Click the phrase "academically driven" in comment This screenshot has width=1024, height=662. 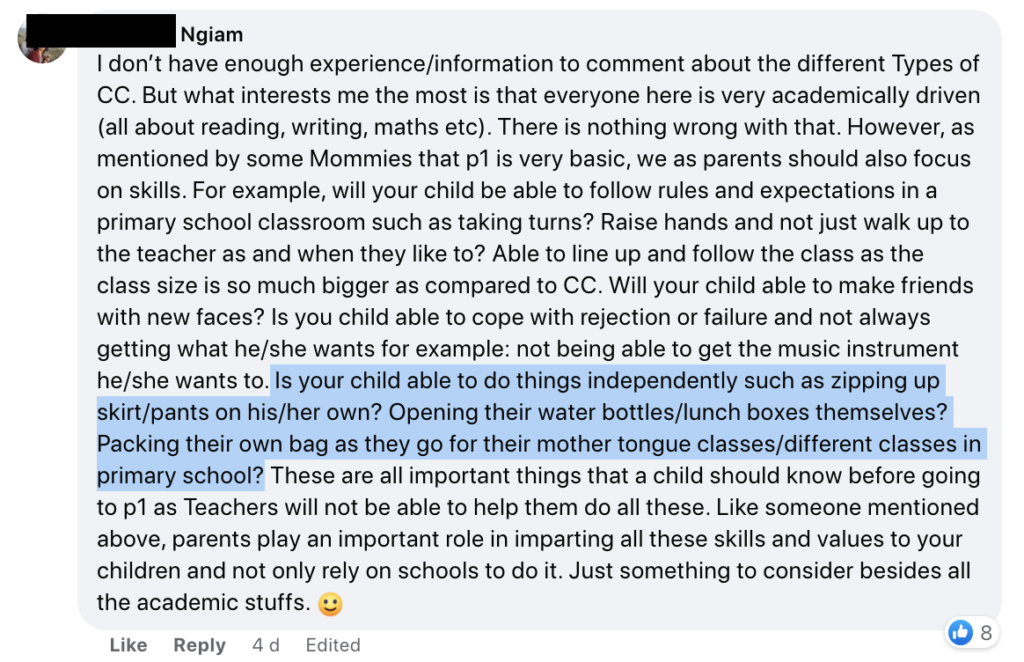pos(876,95)
